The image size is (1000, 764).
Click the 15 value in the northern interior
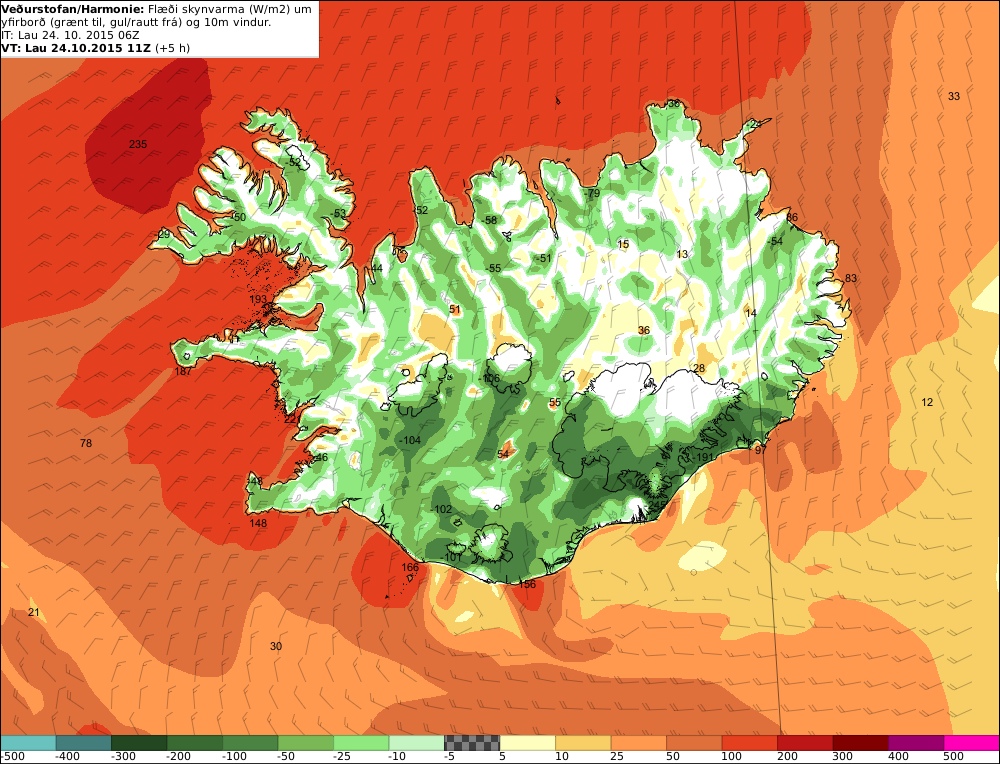pyautogui.click(x=623, y=244)
